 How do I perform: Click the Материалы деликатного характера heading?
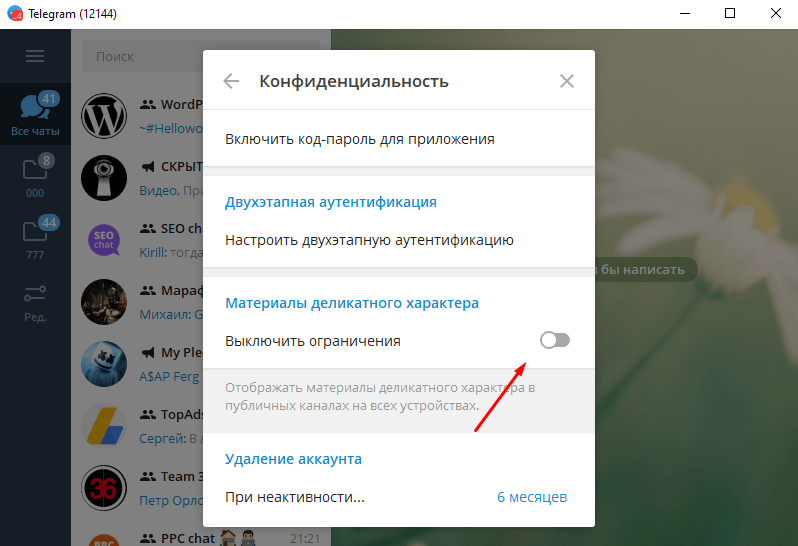[x=352, y=303]
